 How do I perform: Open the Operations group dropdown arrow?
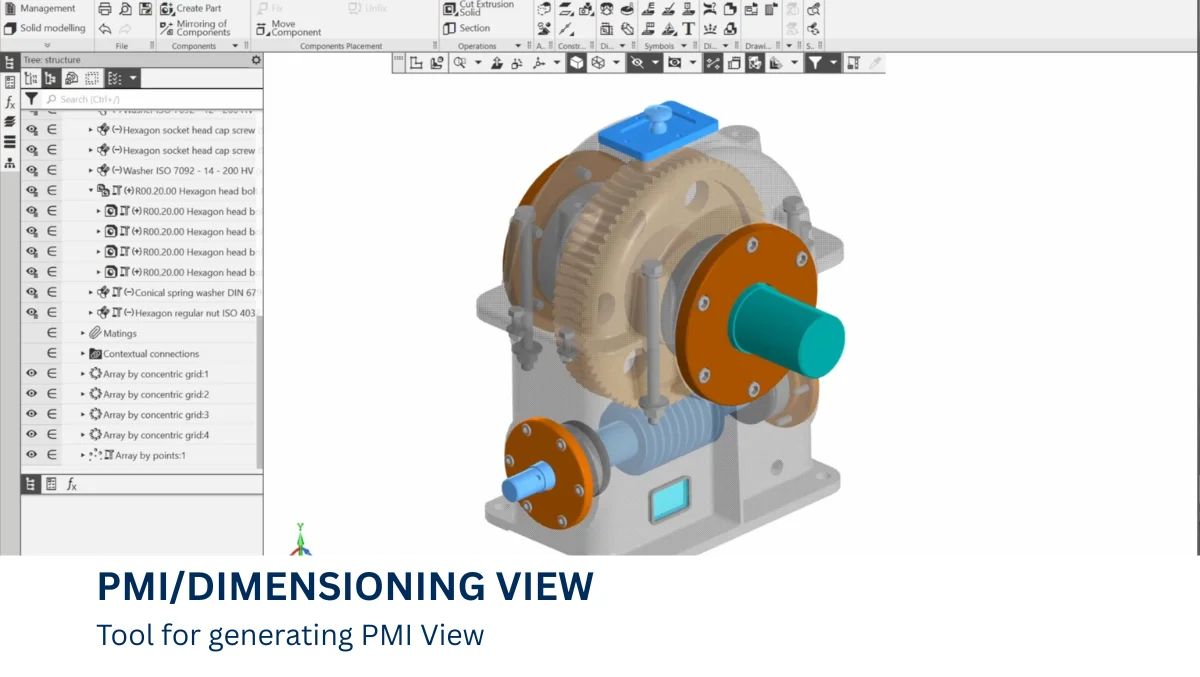point(518,46)
